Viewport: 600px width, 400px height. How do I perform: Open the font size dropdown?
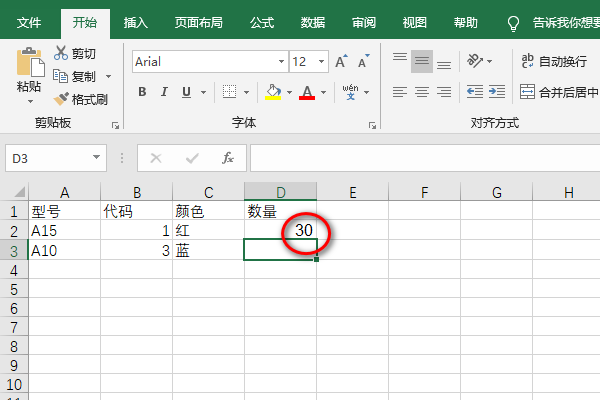click(x=321, y=61)
